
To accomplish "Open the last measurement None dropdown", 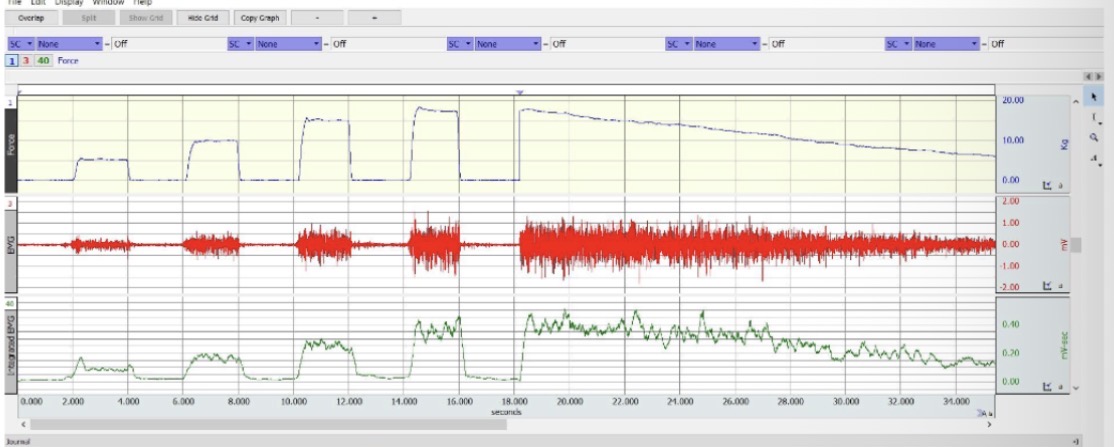I will click(x=946, y=44).
